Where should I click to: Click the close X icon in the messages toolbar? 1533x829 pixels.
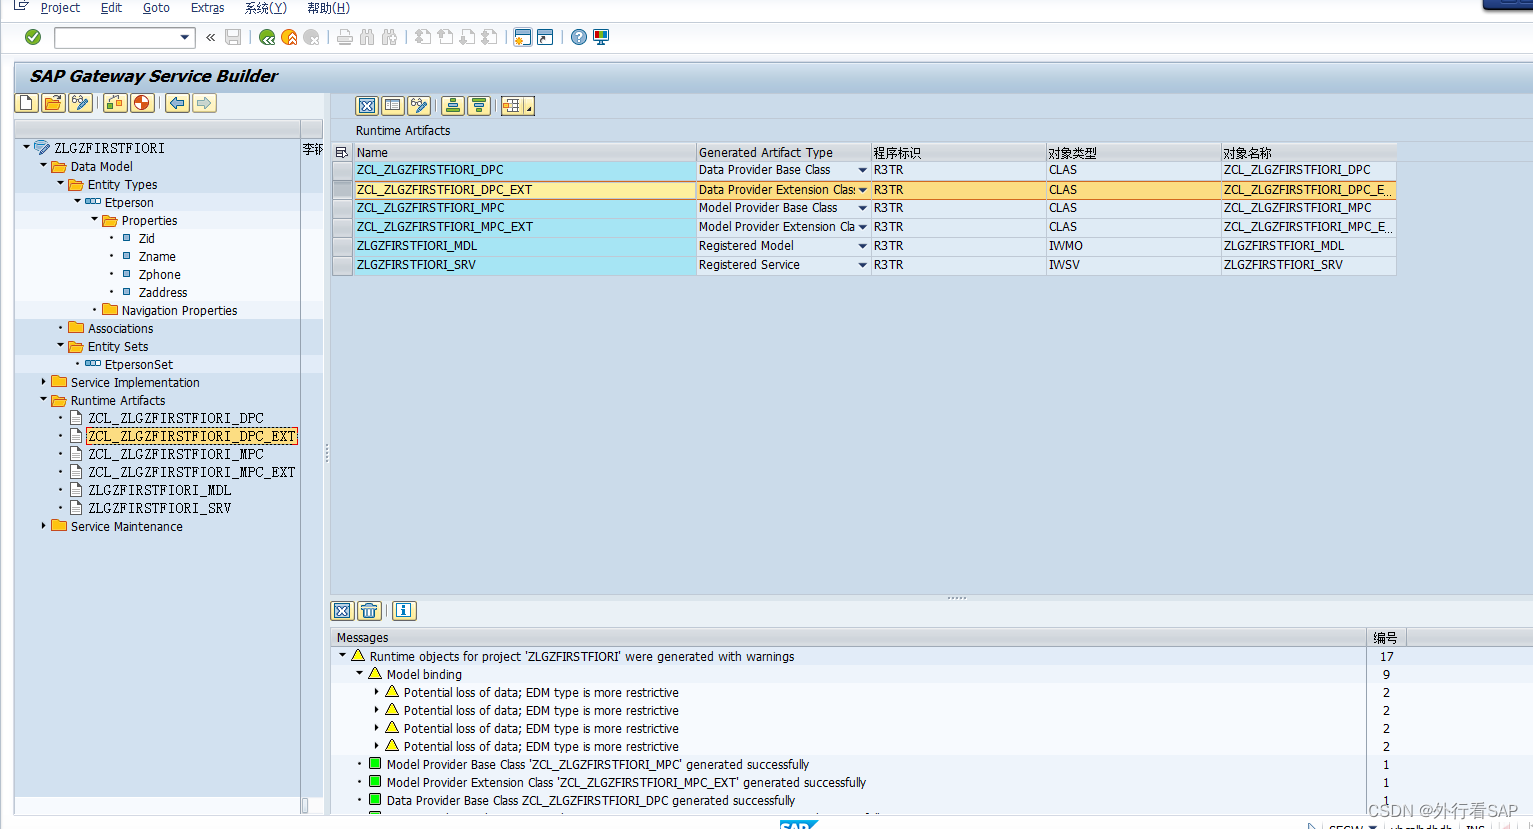pos(343,611)
